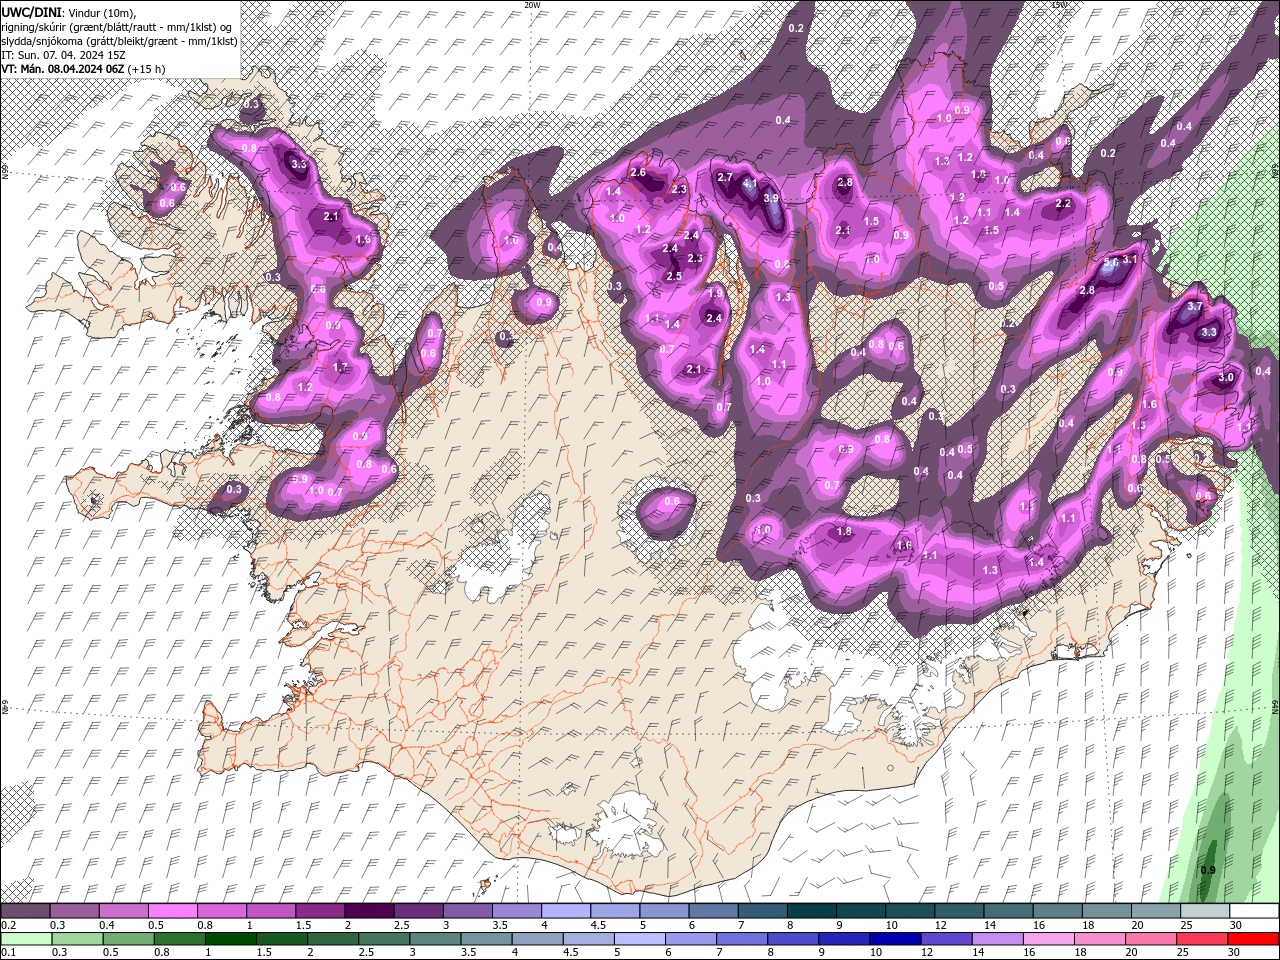Click the 3.9 snowfall value on map
The image size is (1280, 960).
click(x=771, y=198)
